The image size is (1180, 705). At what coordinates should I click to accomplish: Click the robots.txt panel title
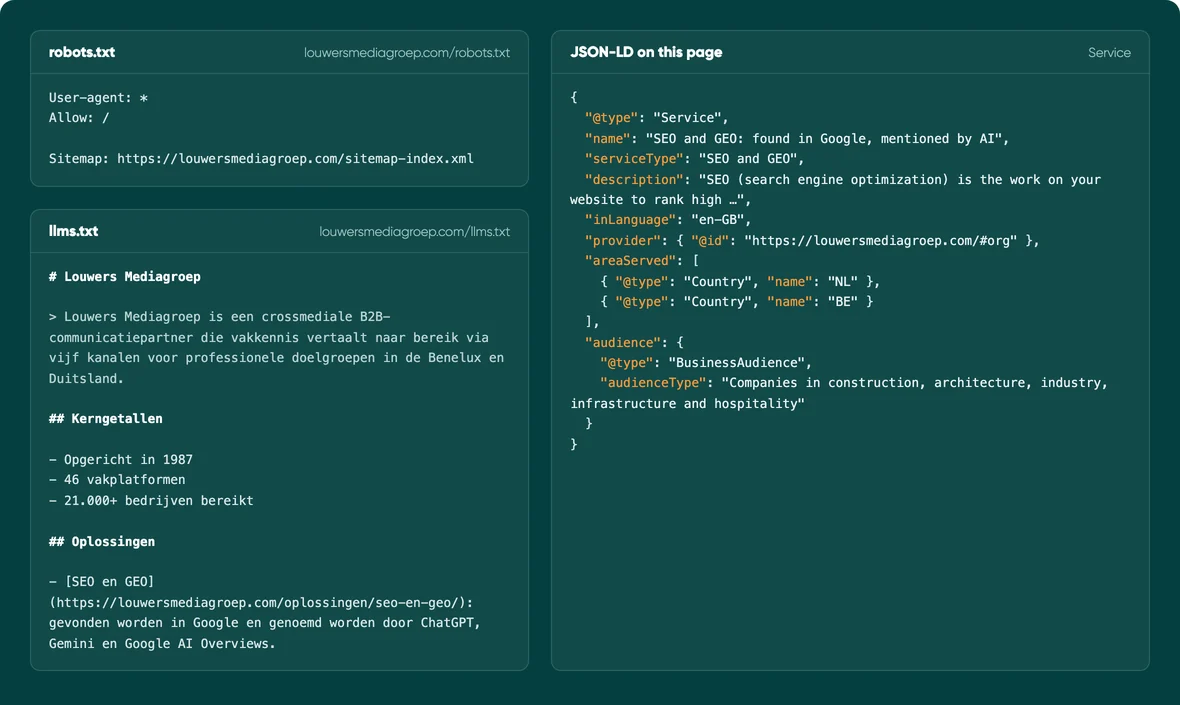pyautogui.click(x=81, y=53)
